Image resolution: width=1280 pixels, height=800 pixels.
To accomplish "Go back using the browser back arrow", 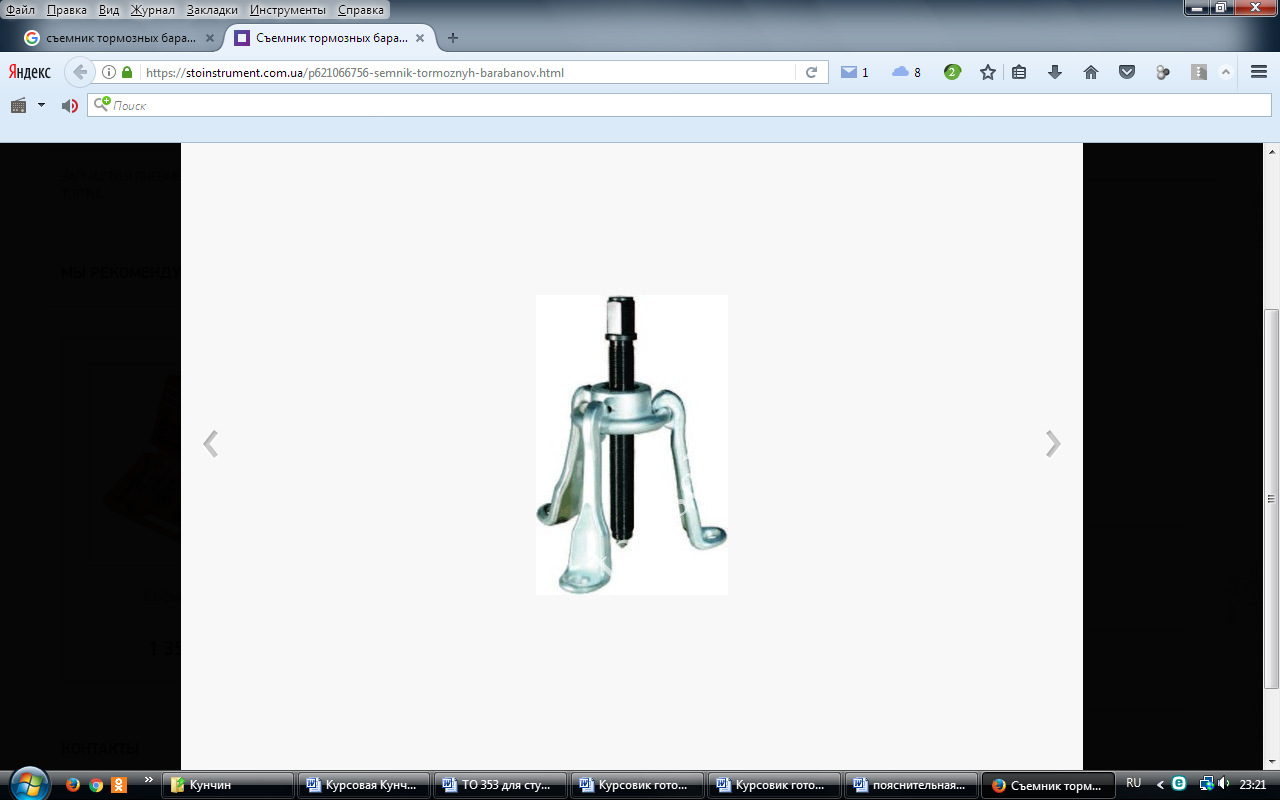I will pyautogui.click(x=80, y=72).
